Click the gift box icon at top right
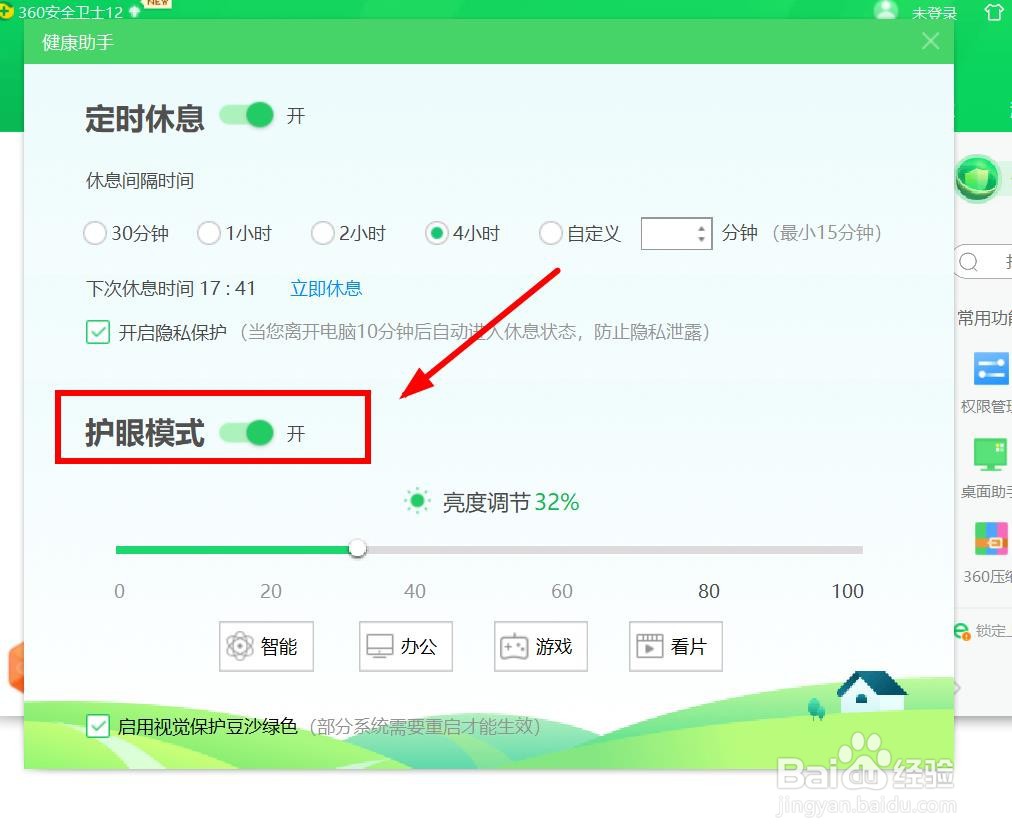The height and width of the screenshot is (840, 1012). tap(991, 13)
